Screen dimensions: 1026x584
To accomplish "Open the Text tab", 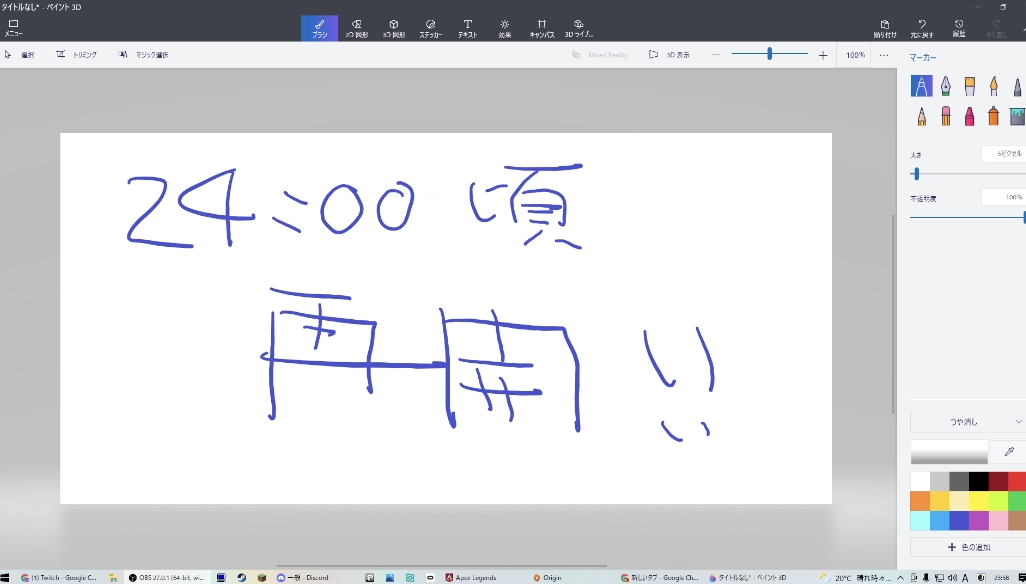I will 467,28.
